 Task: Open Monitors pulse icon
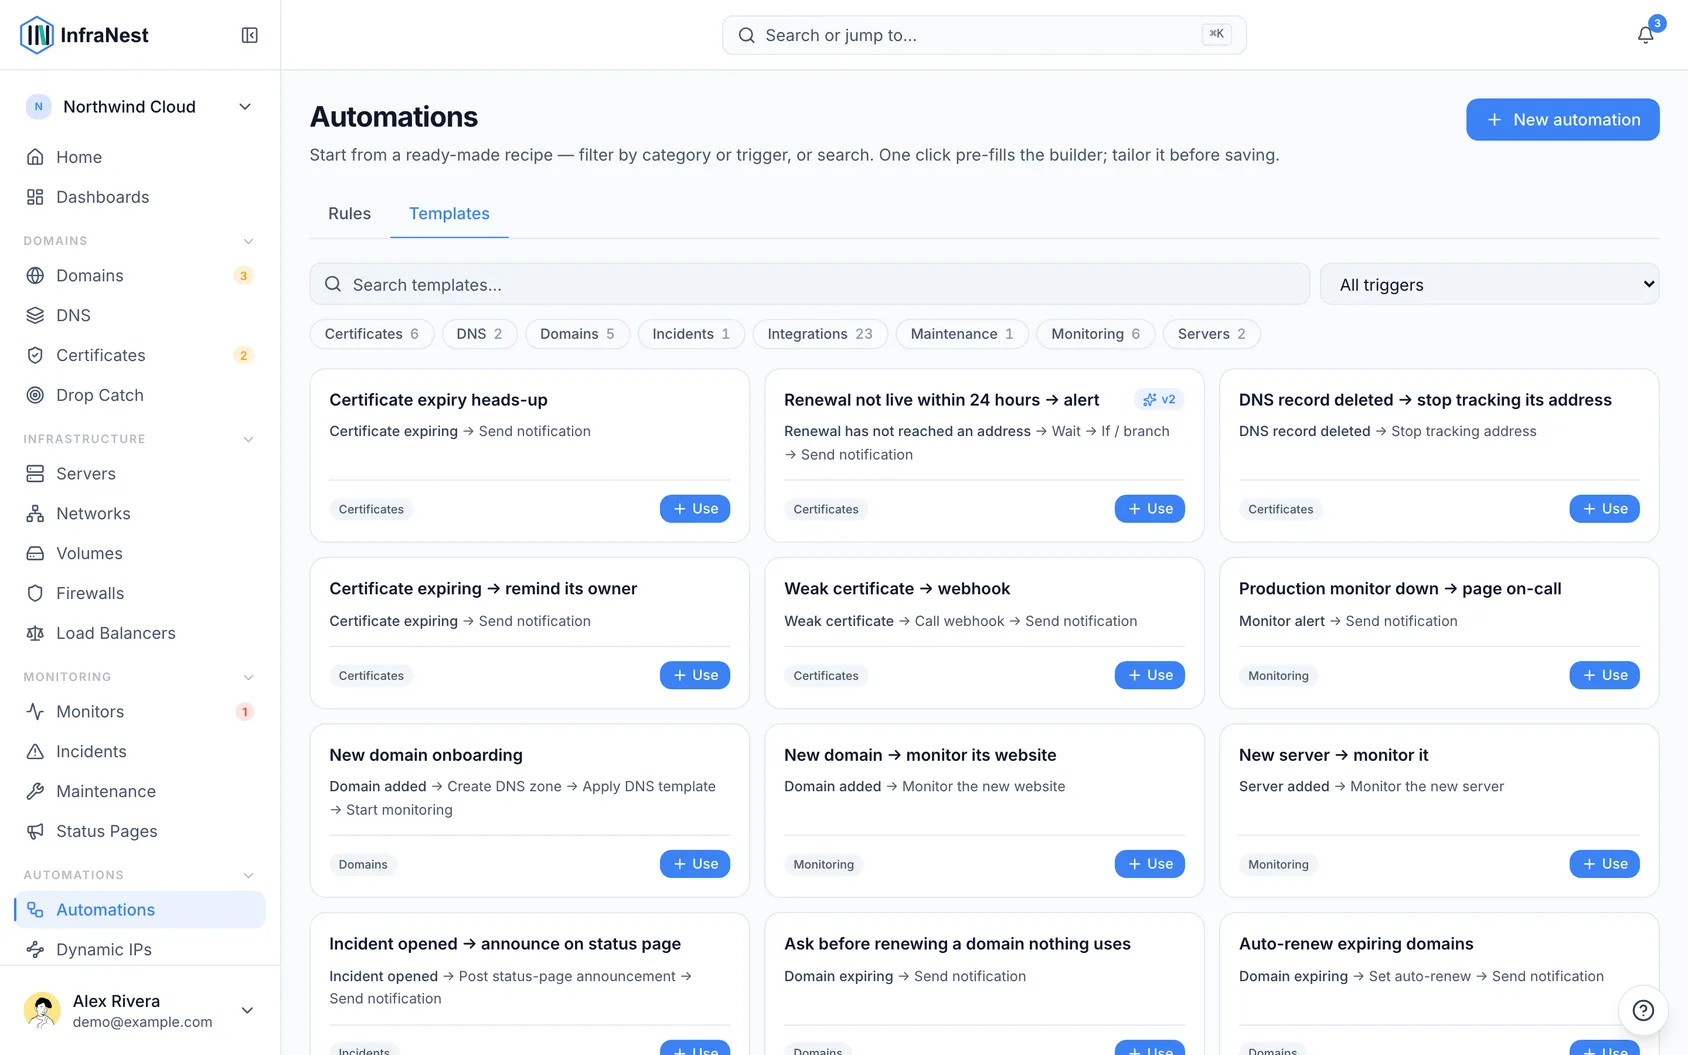click(x=35, y=711)
